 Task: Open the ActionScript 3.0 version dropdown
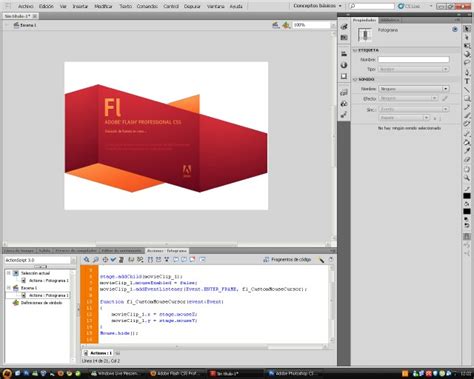click(x=40, y=260)
